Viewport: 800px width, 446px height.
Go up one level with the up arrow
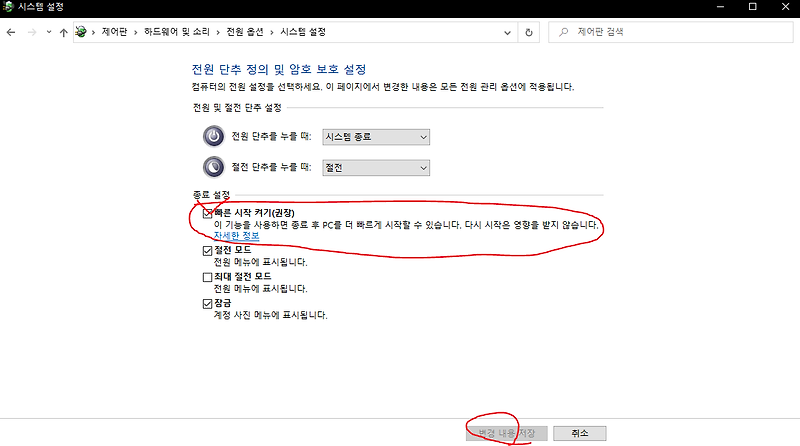click(x=63, y=32)
